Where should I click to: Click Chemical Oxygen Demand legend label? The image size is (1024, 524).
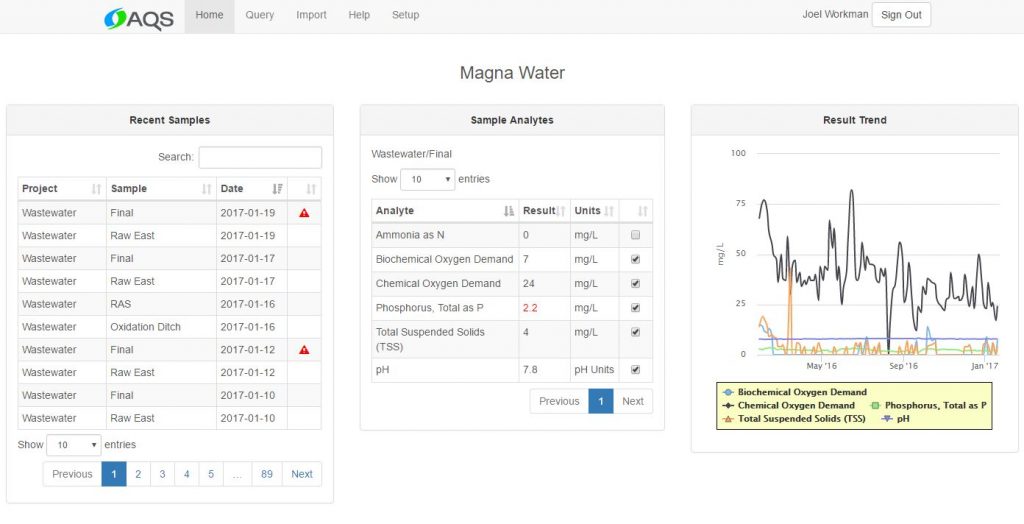pyautogui.click(x=796, y=406)
